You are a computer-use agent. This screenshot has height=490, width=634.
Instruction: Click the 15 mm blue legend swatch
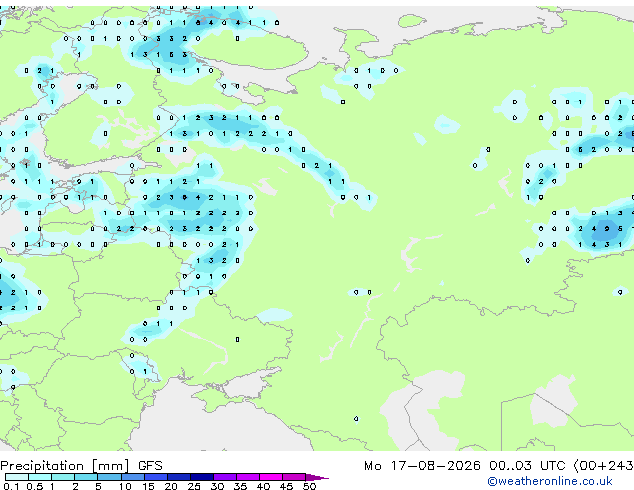156,477
